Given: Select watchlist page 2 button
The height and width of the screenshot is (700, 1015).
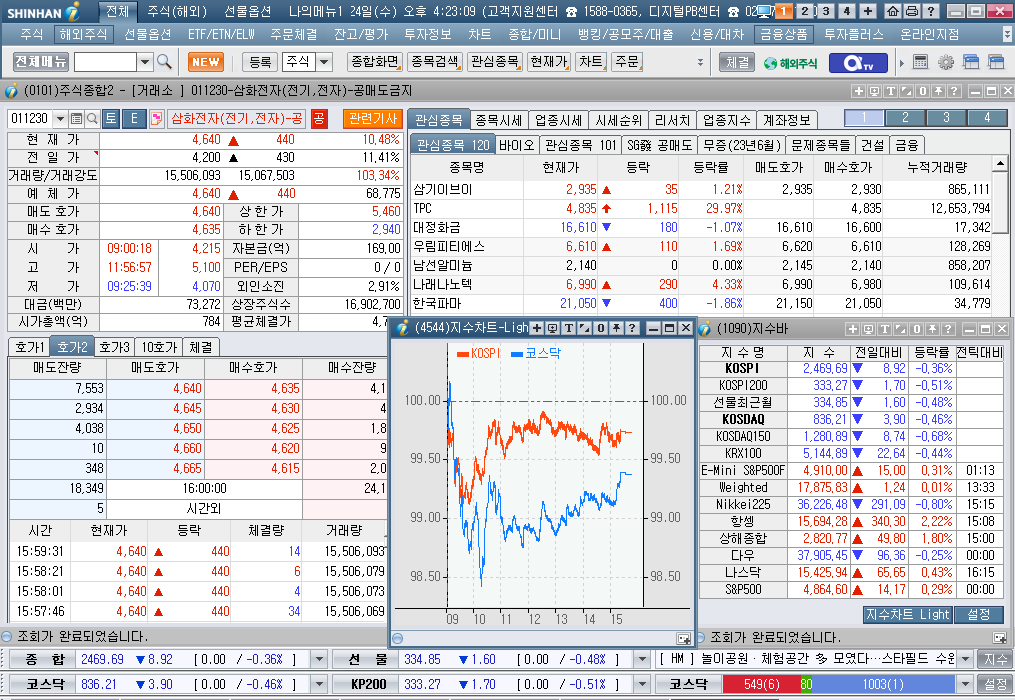Looking at the screenshot, I should 905,118.
